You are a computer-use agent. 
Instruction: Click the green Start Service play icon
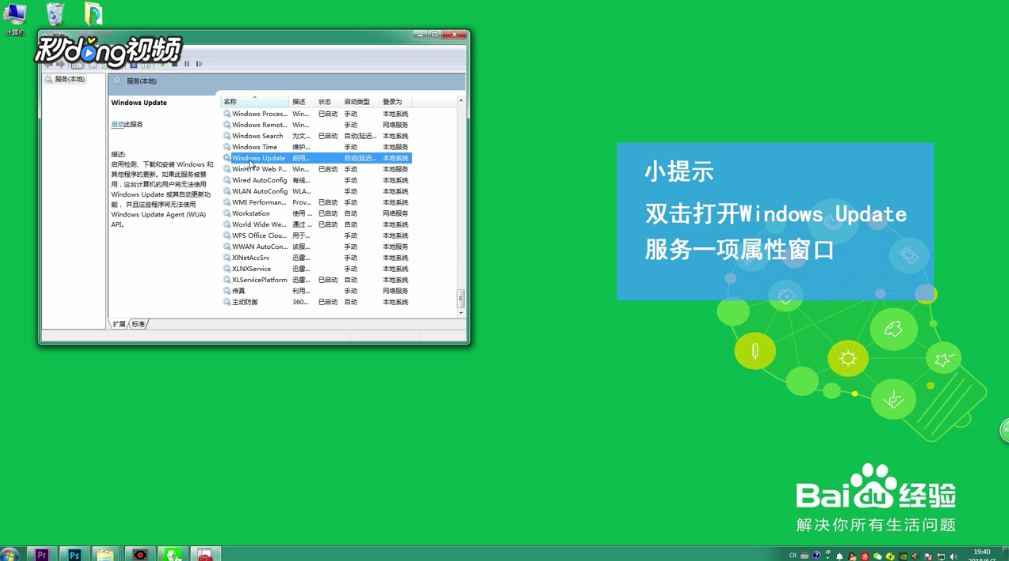[x=163, y=64]
